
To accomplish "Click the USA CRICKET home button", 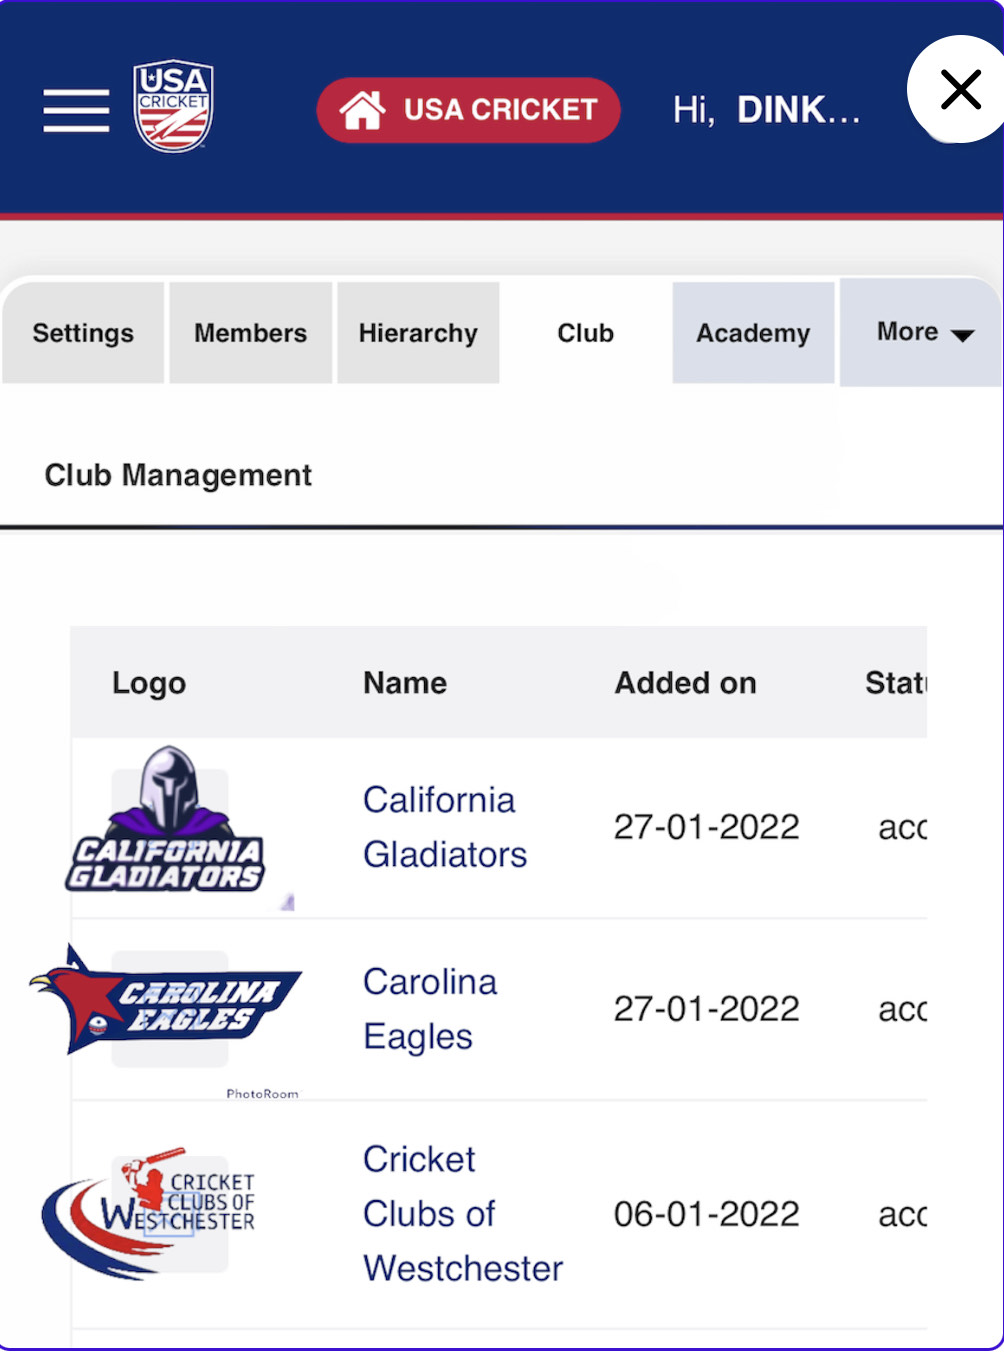I will pyautogui.click(x=469, y=110).
